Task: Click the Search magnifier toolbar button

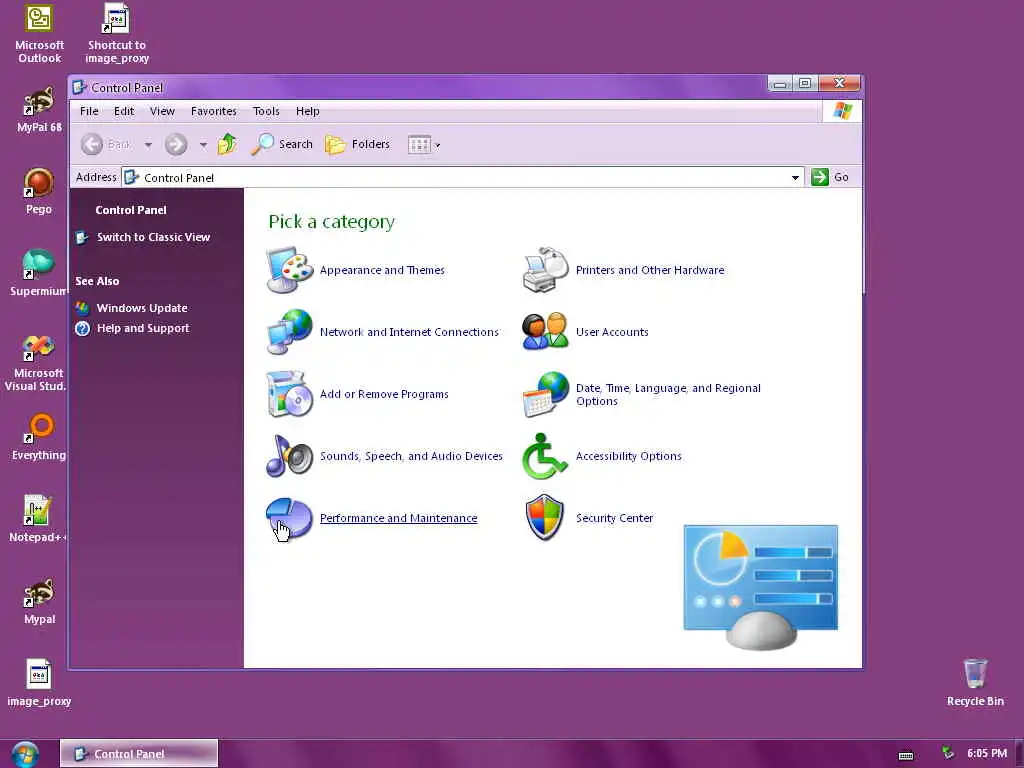Action: (x=282, y=144)
